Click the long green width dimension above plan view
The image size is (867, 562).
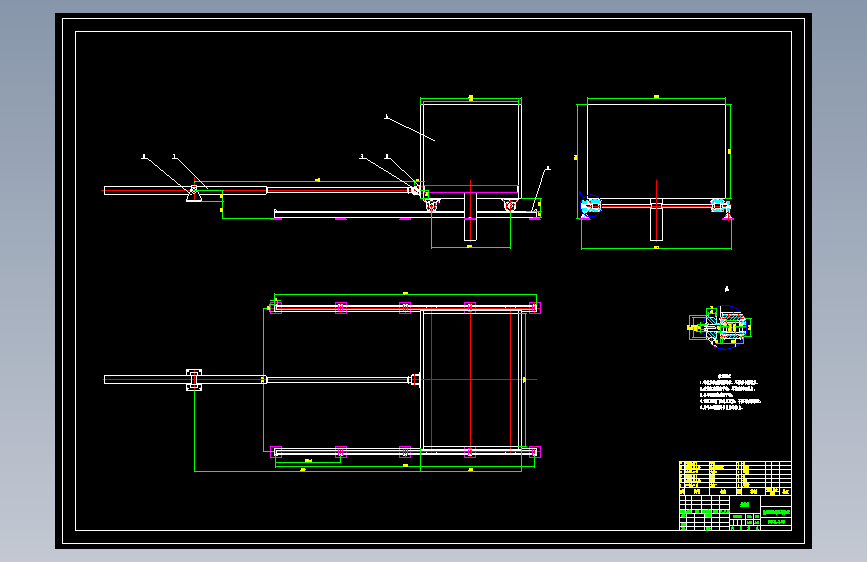coord(405,295)
